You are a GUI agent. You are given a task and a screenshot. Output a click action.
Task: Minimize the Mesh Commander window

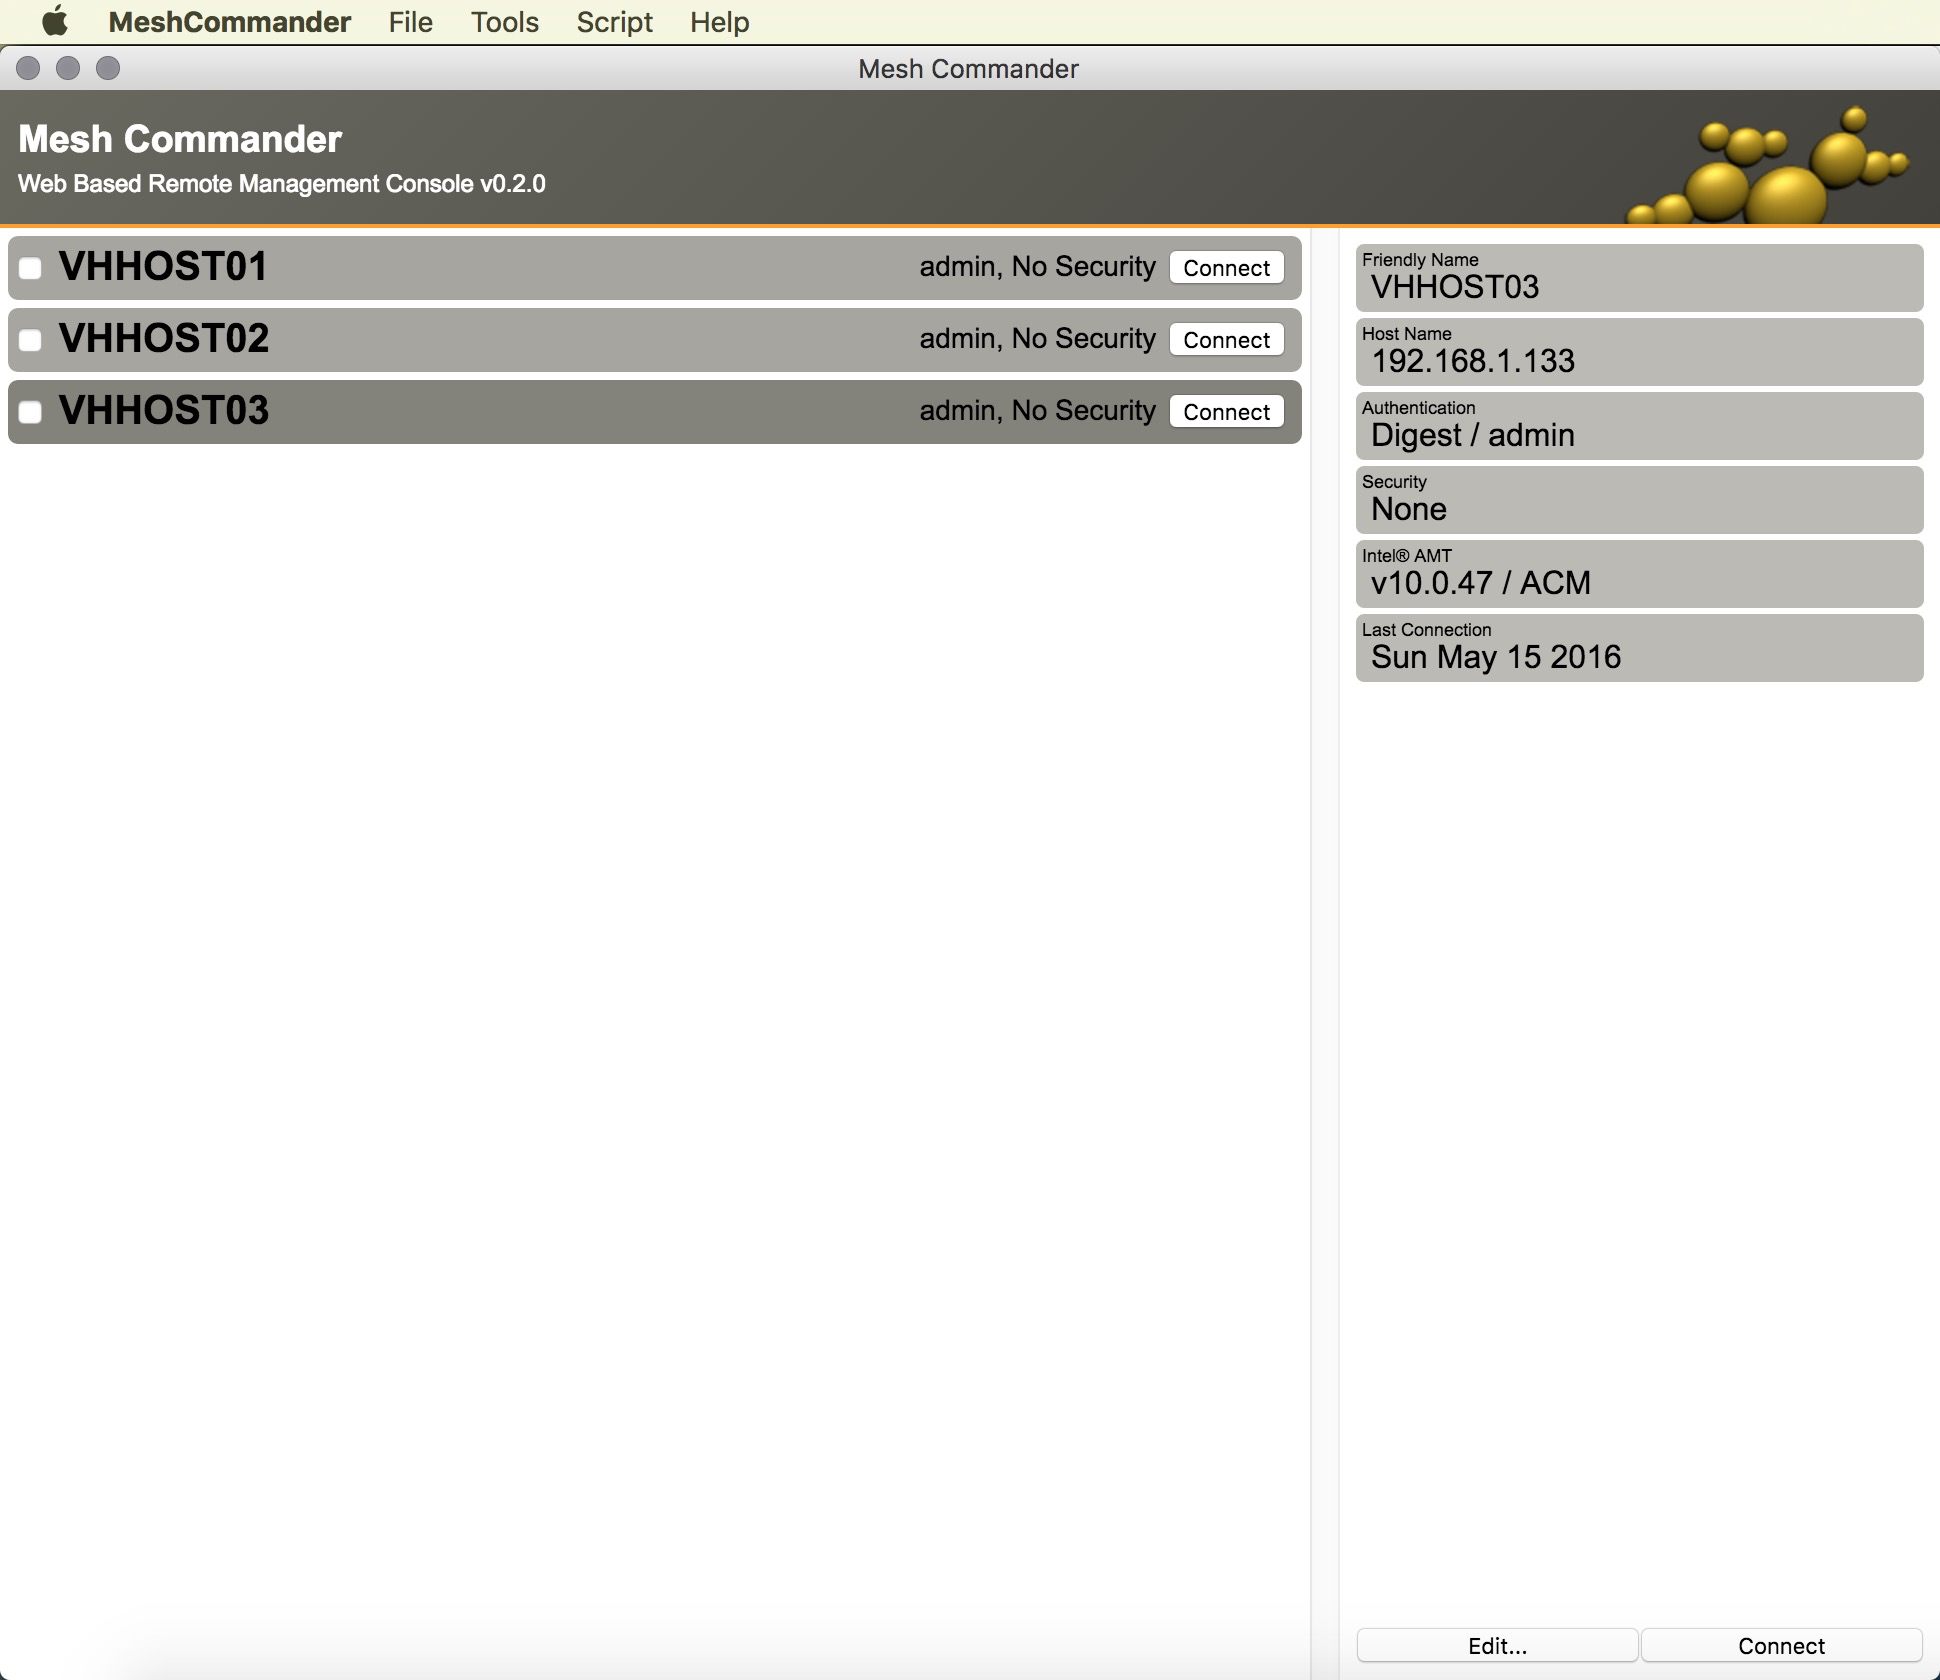click(68, 68)
